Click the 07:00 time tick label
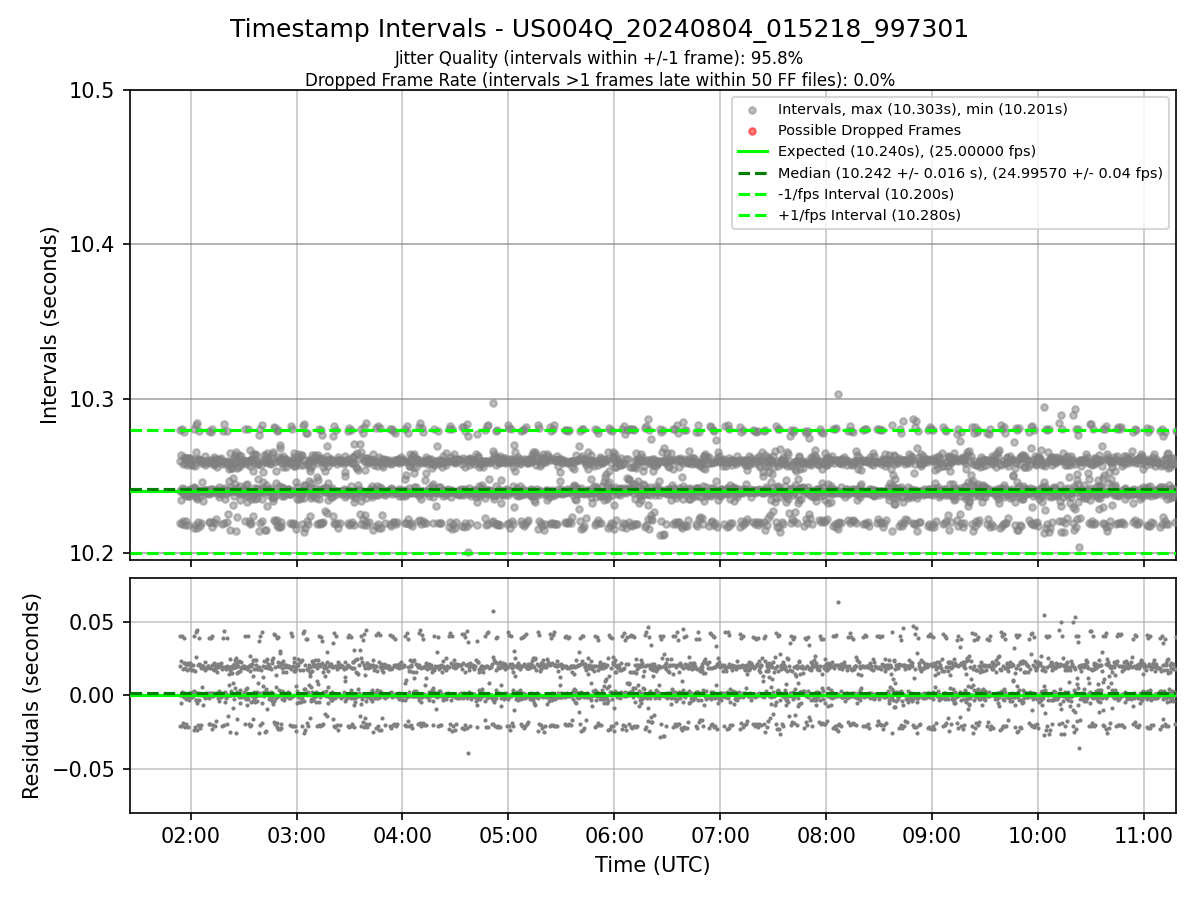The height and width of the screenshot is (900, 1200). click(x=720, y=835)
